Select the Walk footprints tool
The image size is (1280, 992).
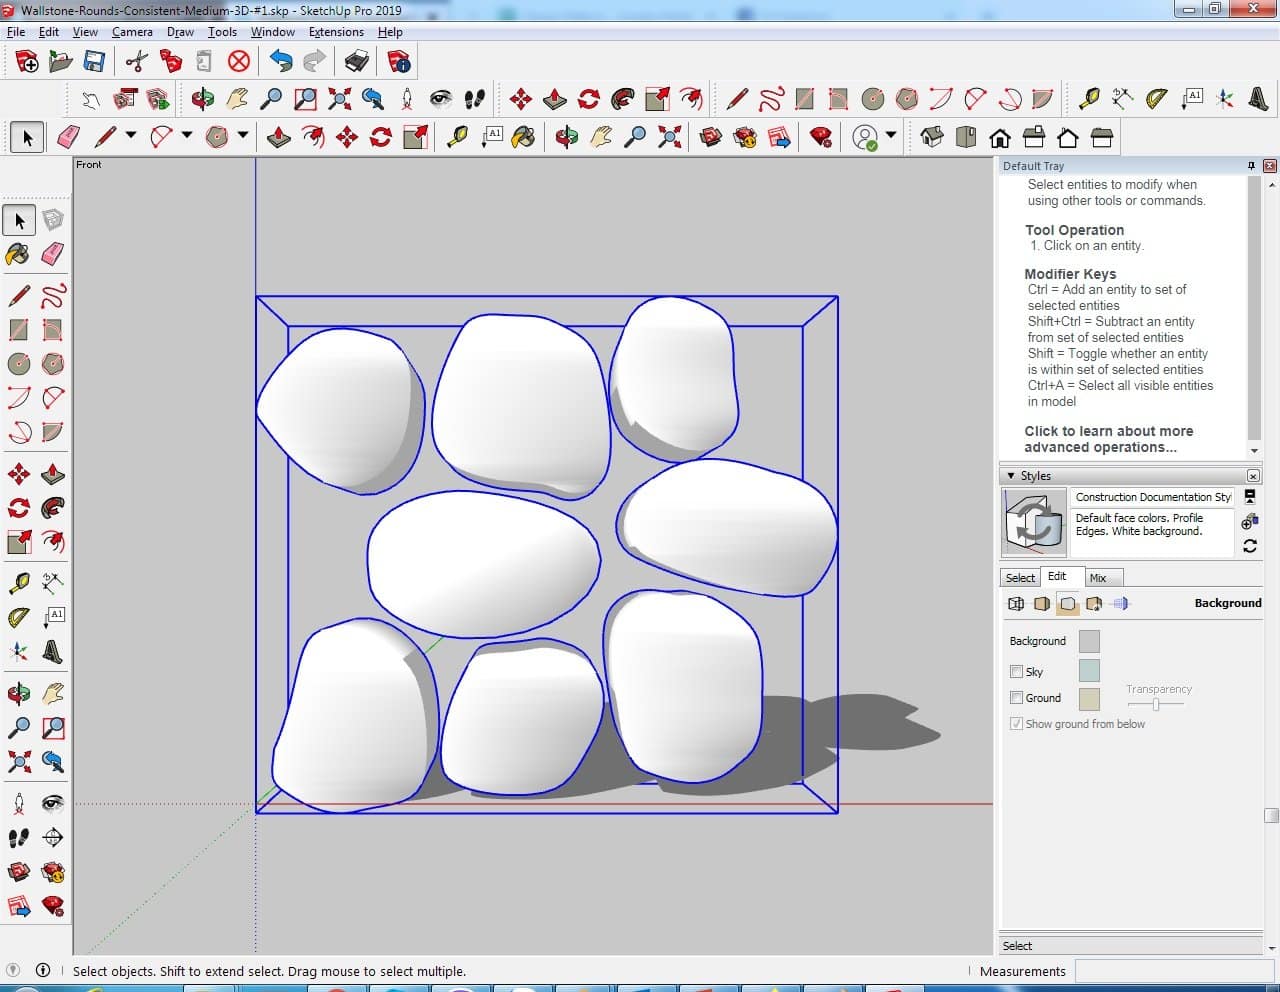pos(18,838)
